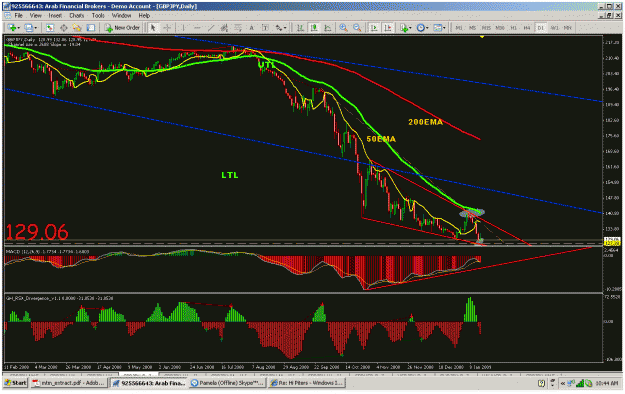
Task: Click the large 129.06 price label
Action: point(37,232)
